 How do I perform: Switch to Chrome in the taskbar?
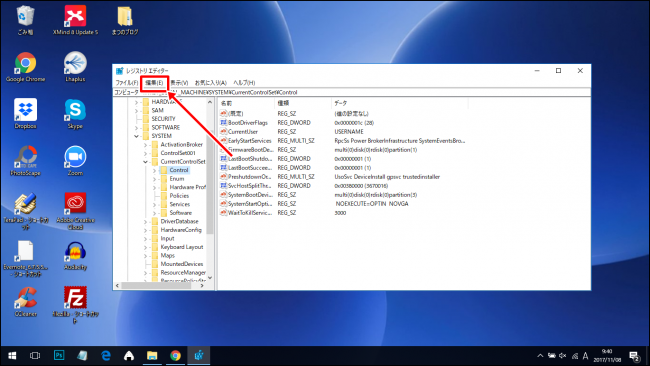(175, 356)
